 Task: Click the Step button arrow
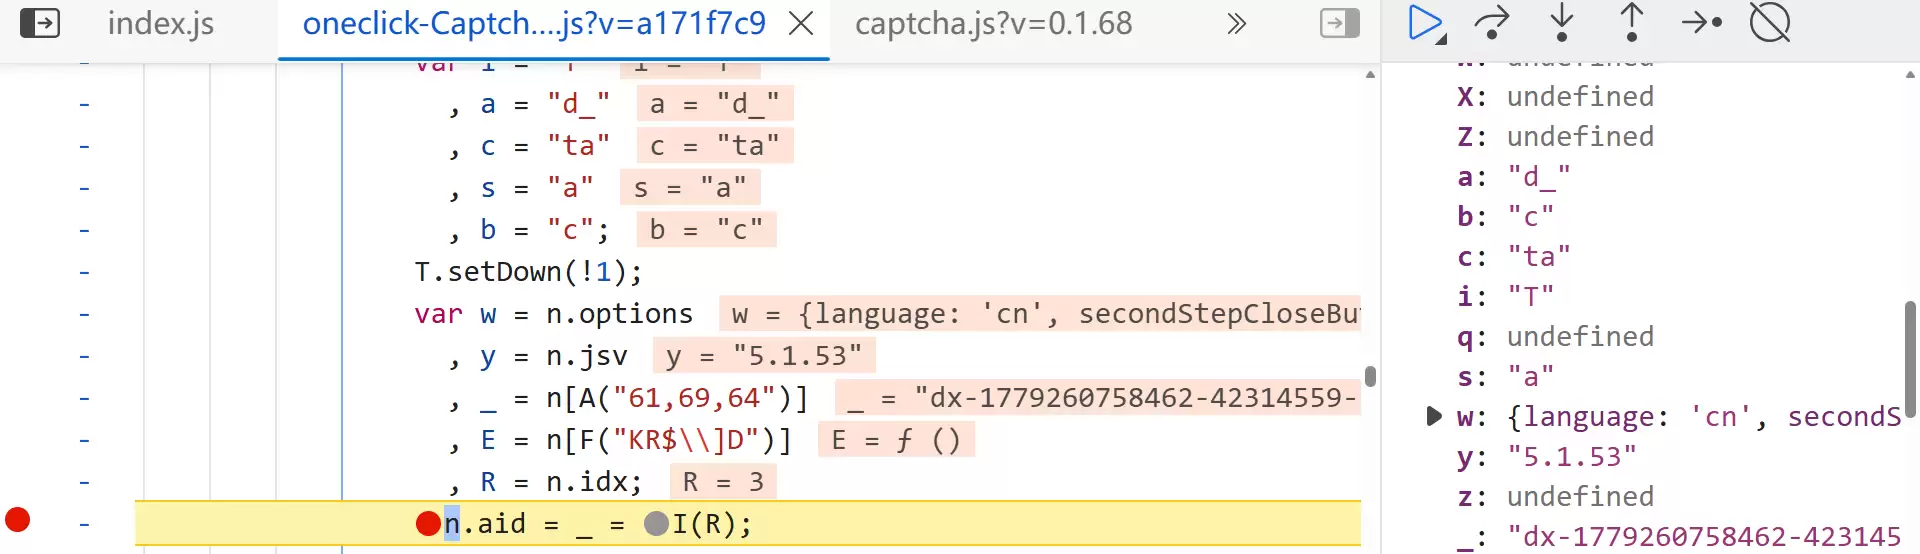pos(1701,23)
